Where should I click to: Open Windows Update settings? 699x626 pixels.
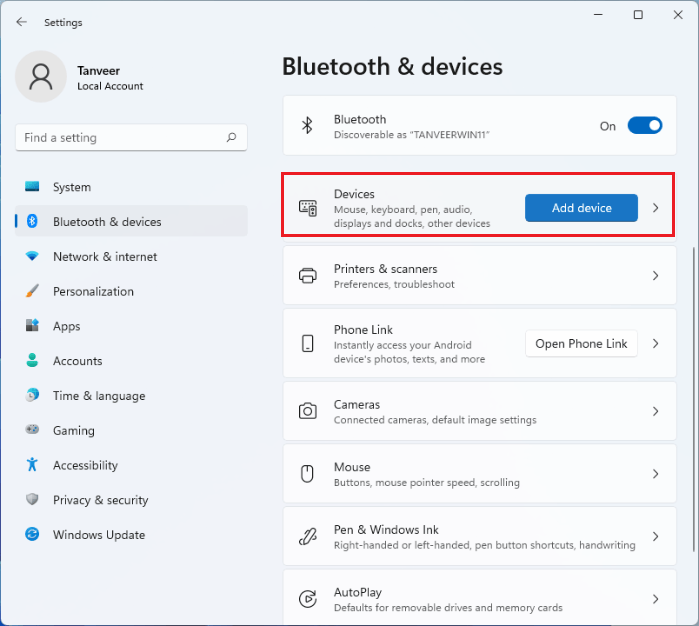pos(131,535)
